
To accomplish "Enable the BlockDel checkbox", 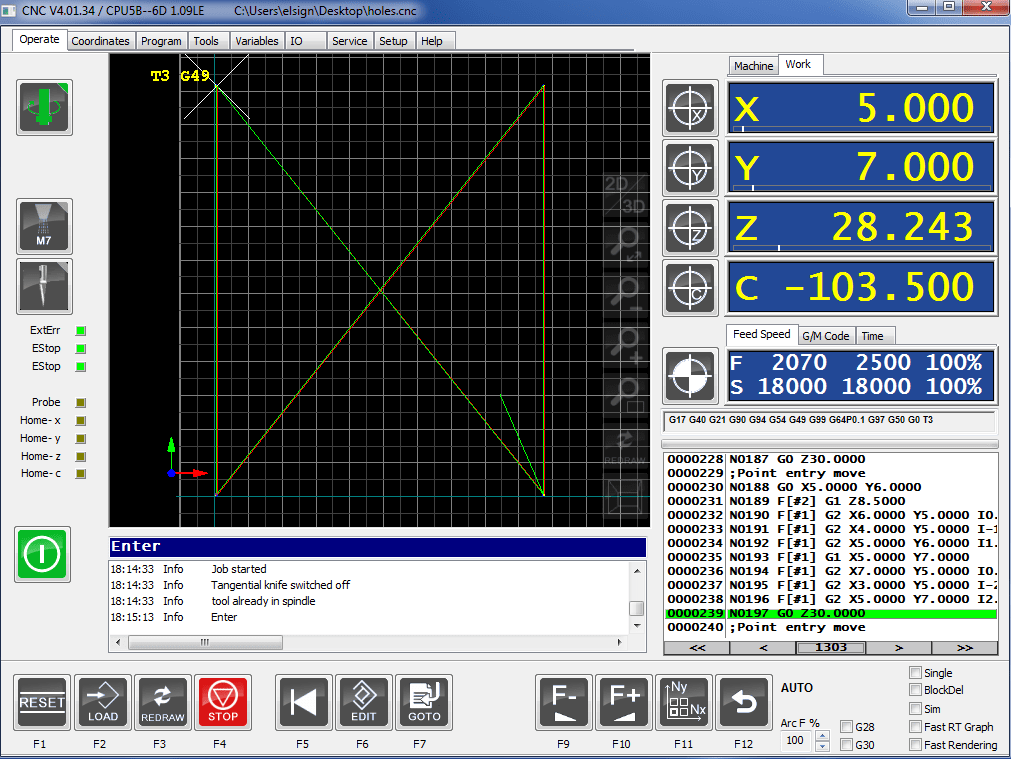I will tap(915, 690).
